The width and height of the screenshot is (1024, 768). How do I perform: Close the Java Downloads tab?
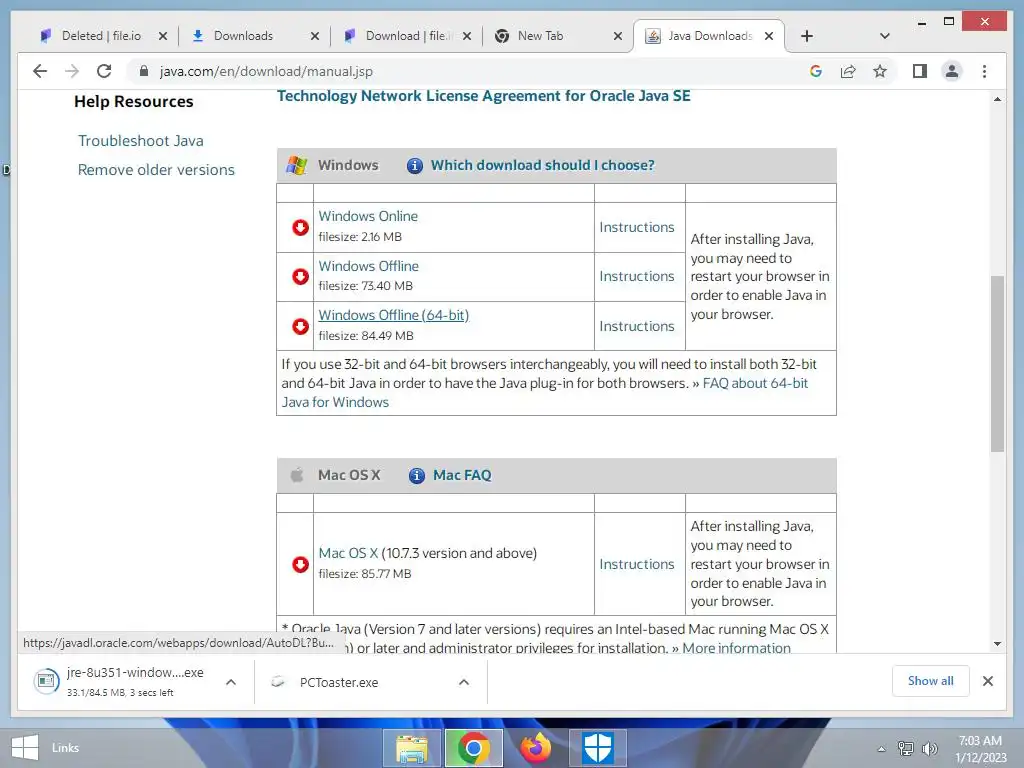click(769, 37)
